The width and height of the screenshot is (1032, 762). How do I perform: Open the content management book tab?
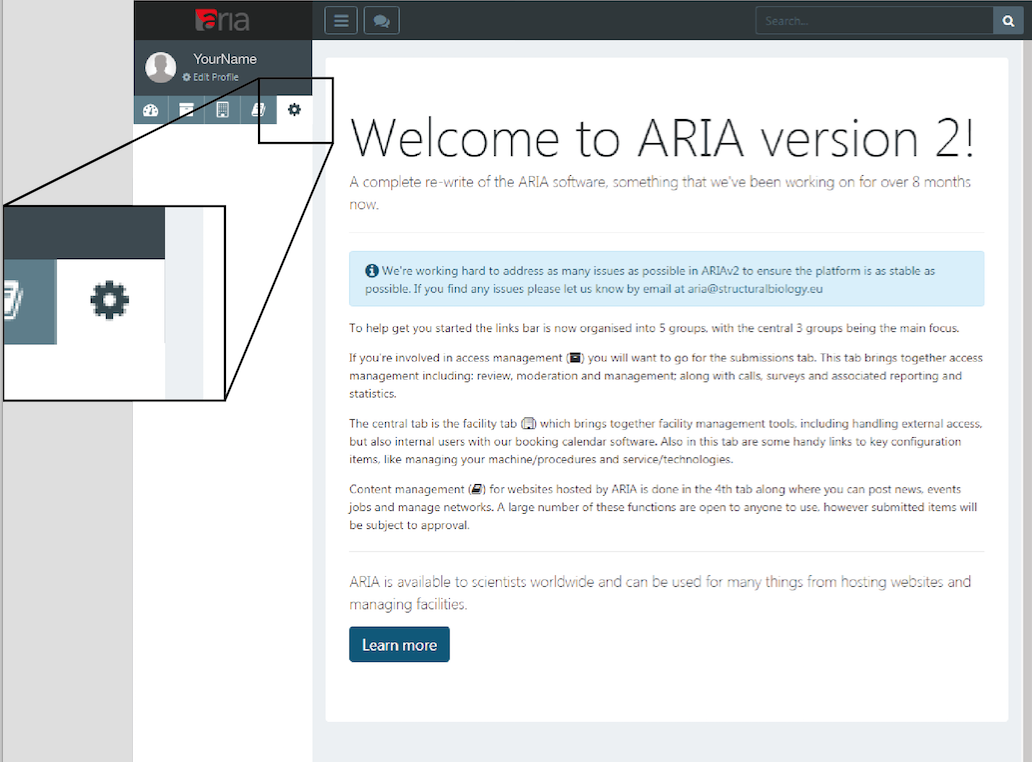(x=257, y=110)
